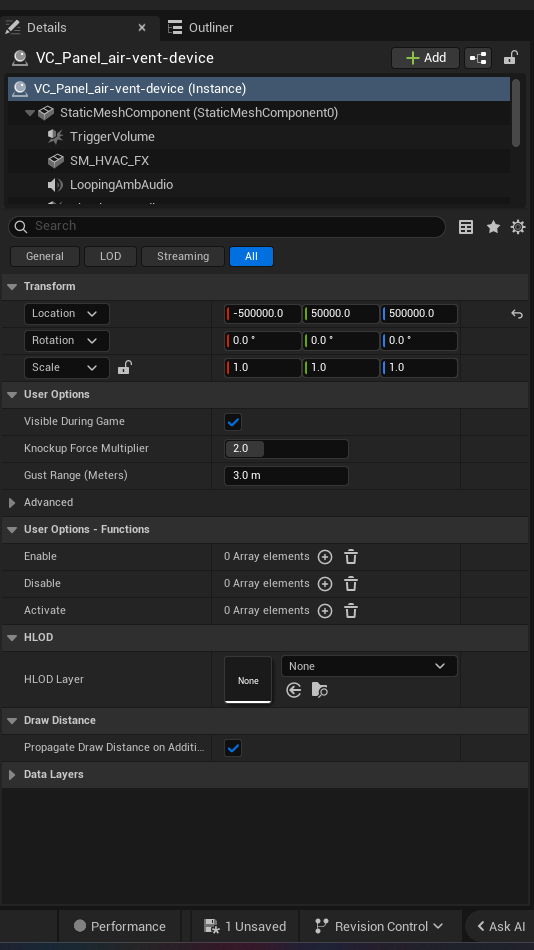Click the HLOD Layer None thumbnail
The image size is (534, 950).
point(248,680)
